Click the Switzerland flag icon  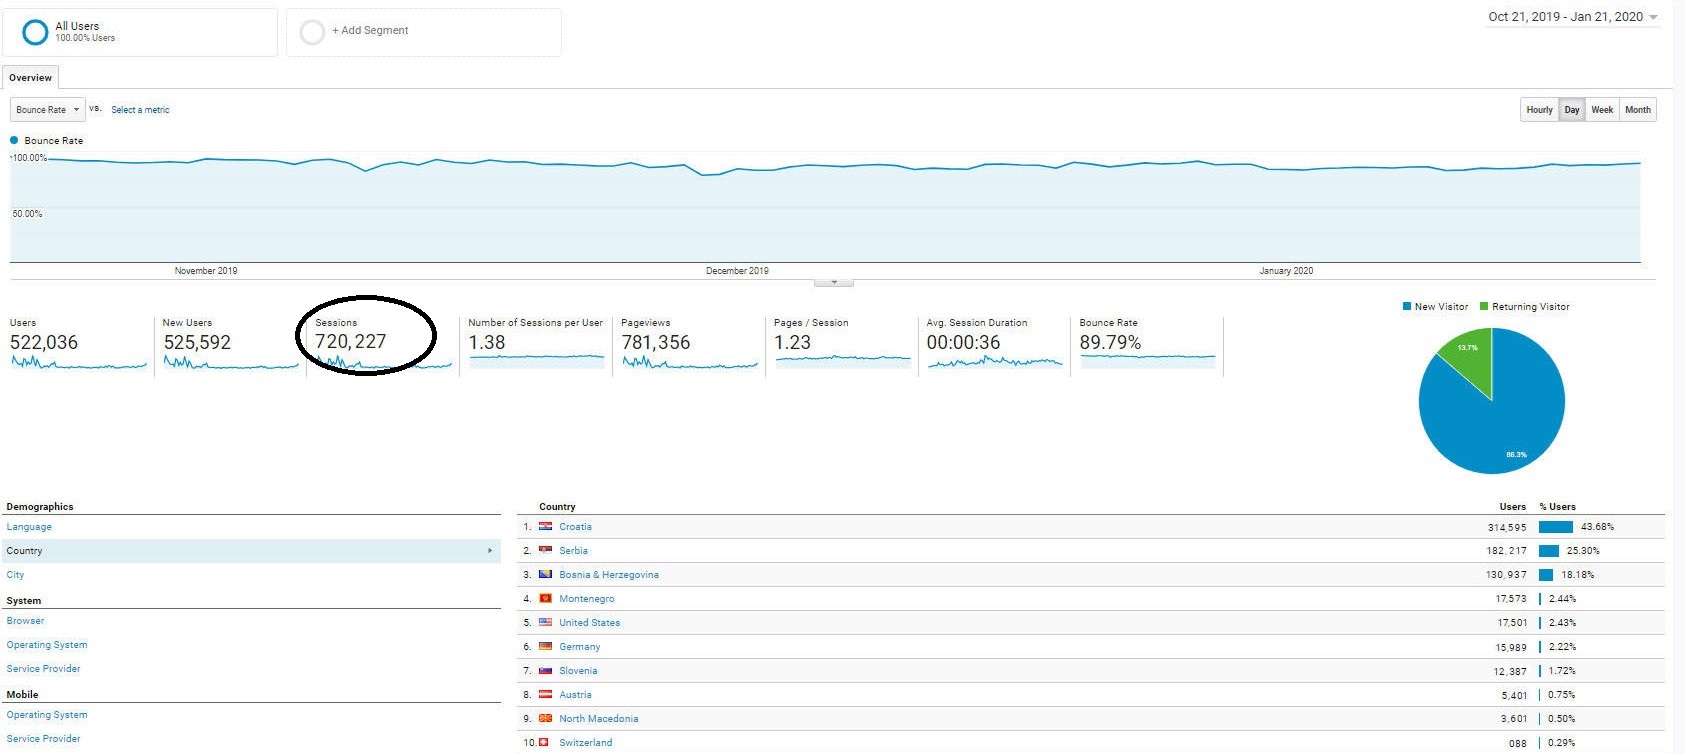point(544,743)
